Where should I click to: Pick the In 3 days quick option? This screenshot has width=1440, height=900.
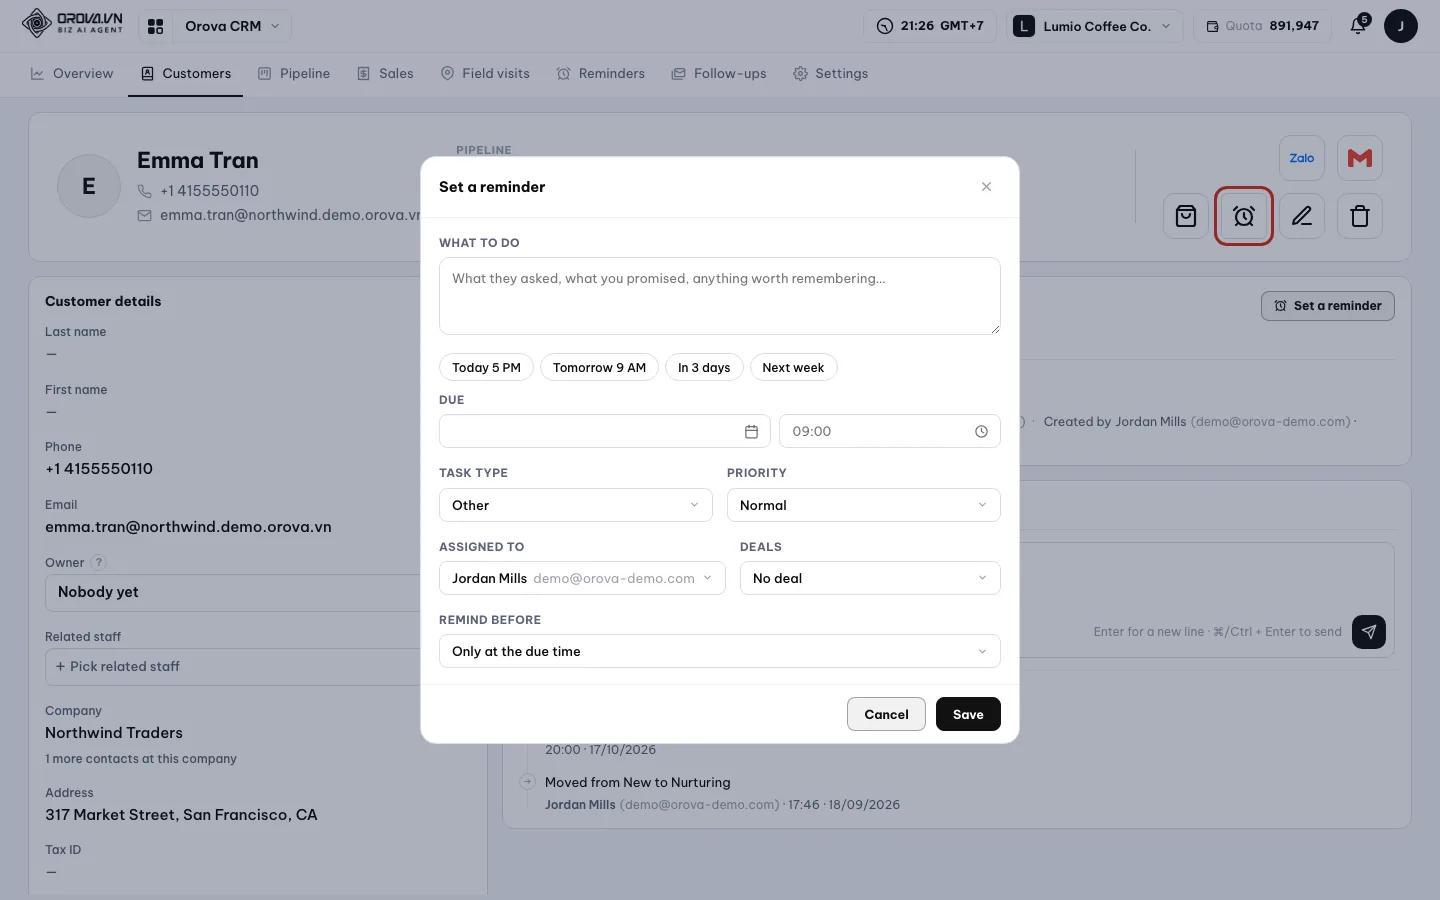[x=704, y=367]
